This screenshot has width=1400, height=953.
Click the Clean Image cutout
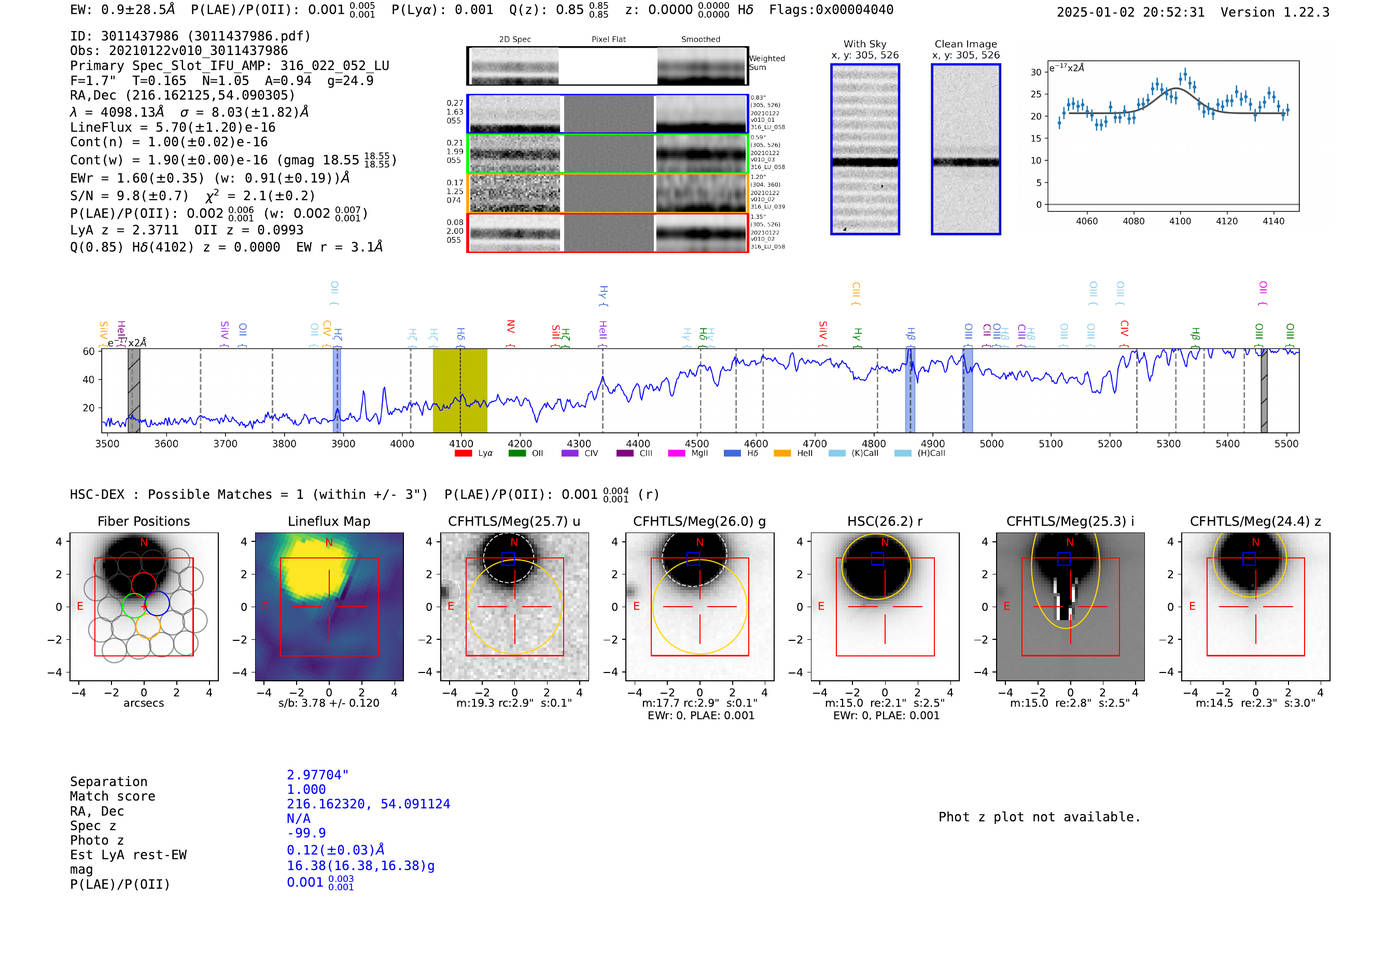pos(966,149)
